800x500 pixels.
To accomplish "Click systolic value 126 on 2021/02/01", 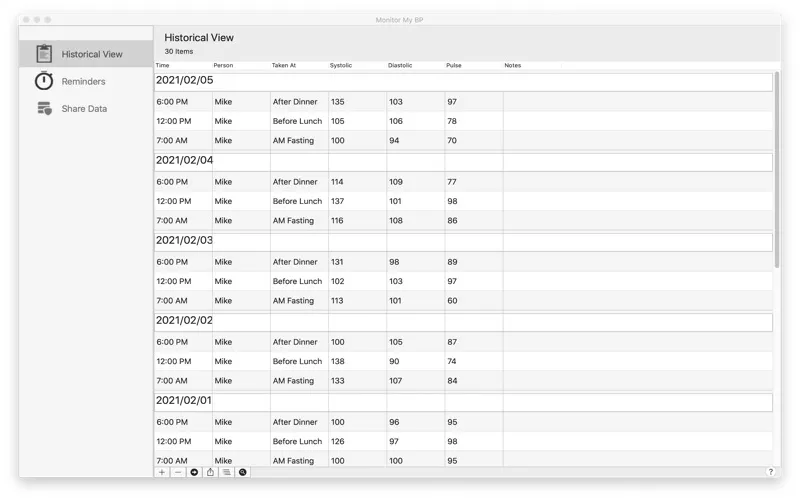I will (337, 441).
